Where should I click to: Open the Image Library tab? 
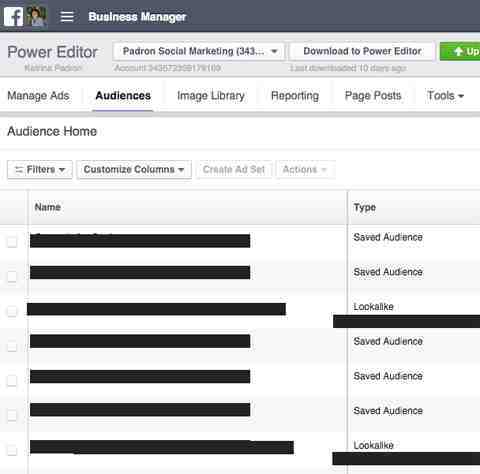(x=211, y=96)
